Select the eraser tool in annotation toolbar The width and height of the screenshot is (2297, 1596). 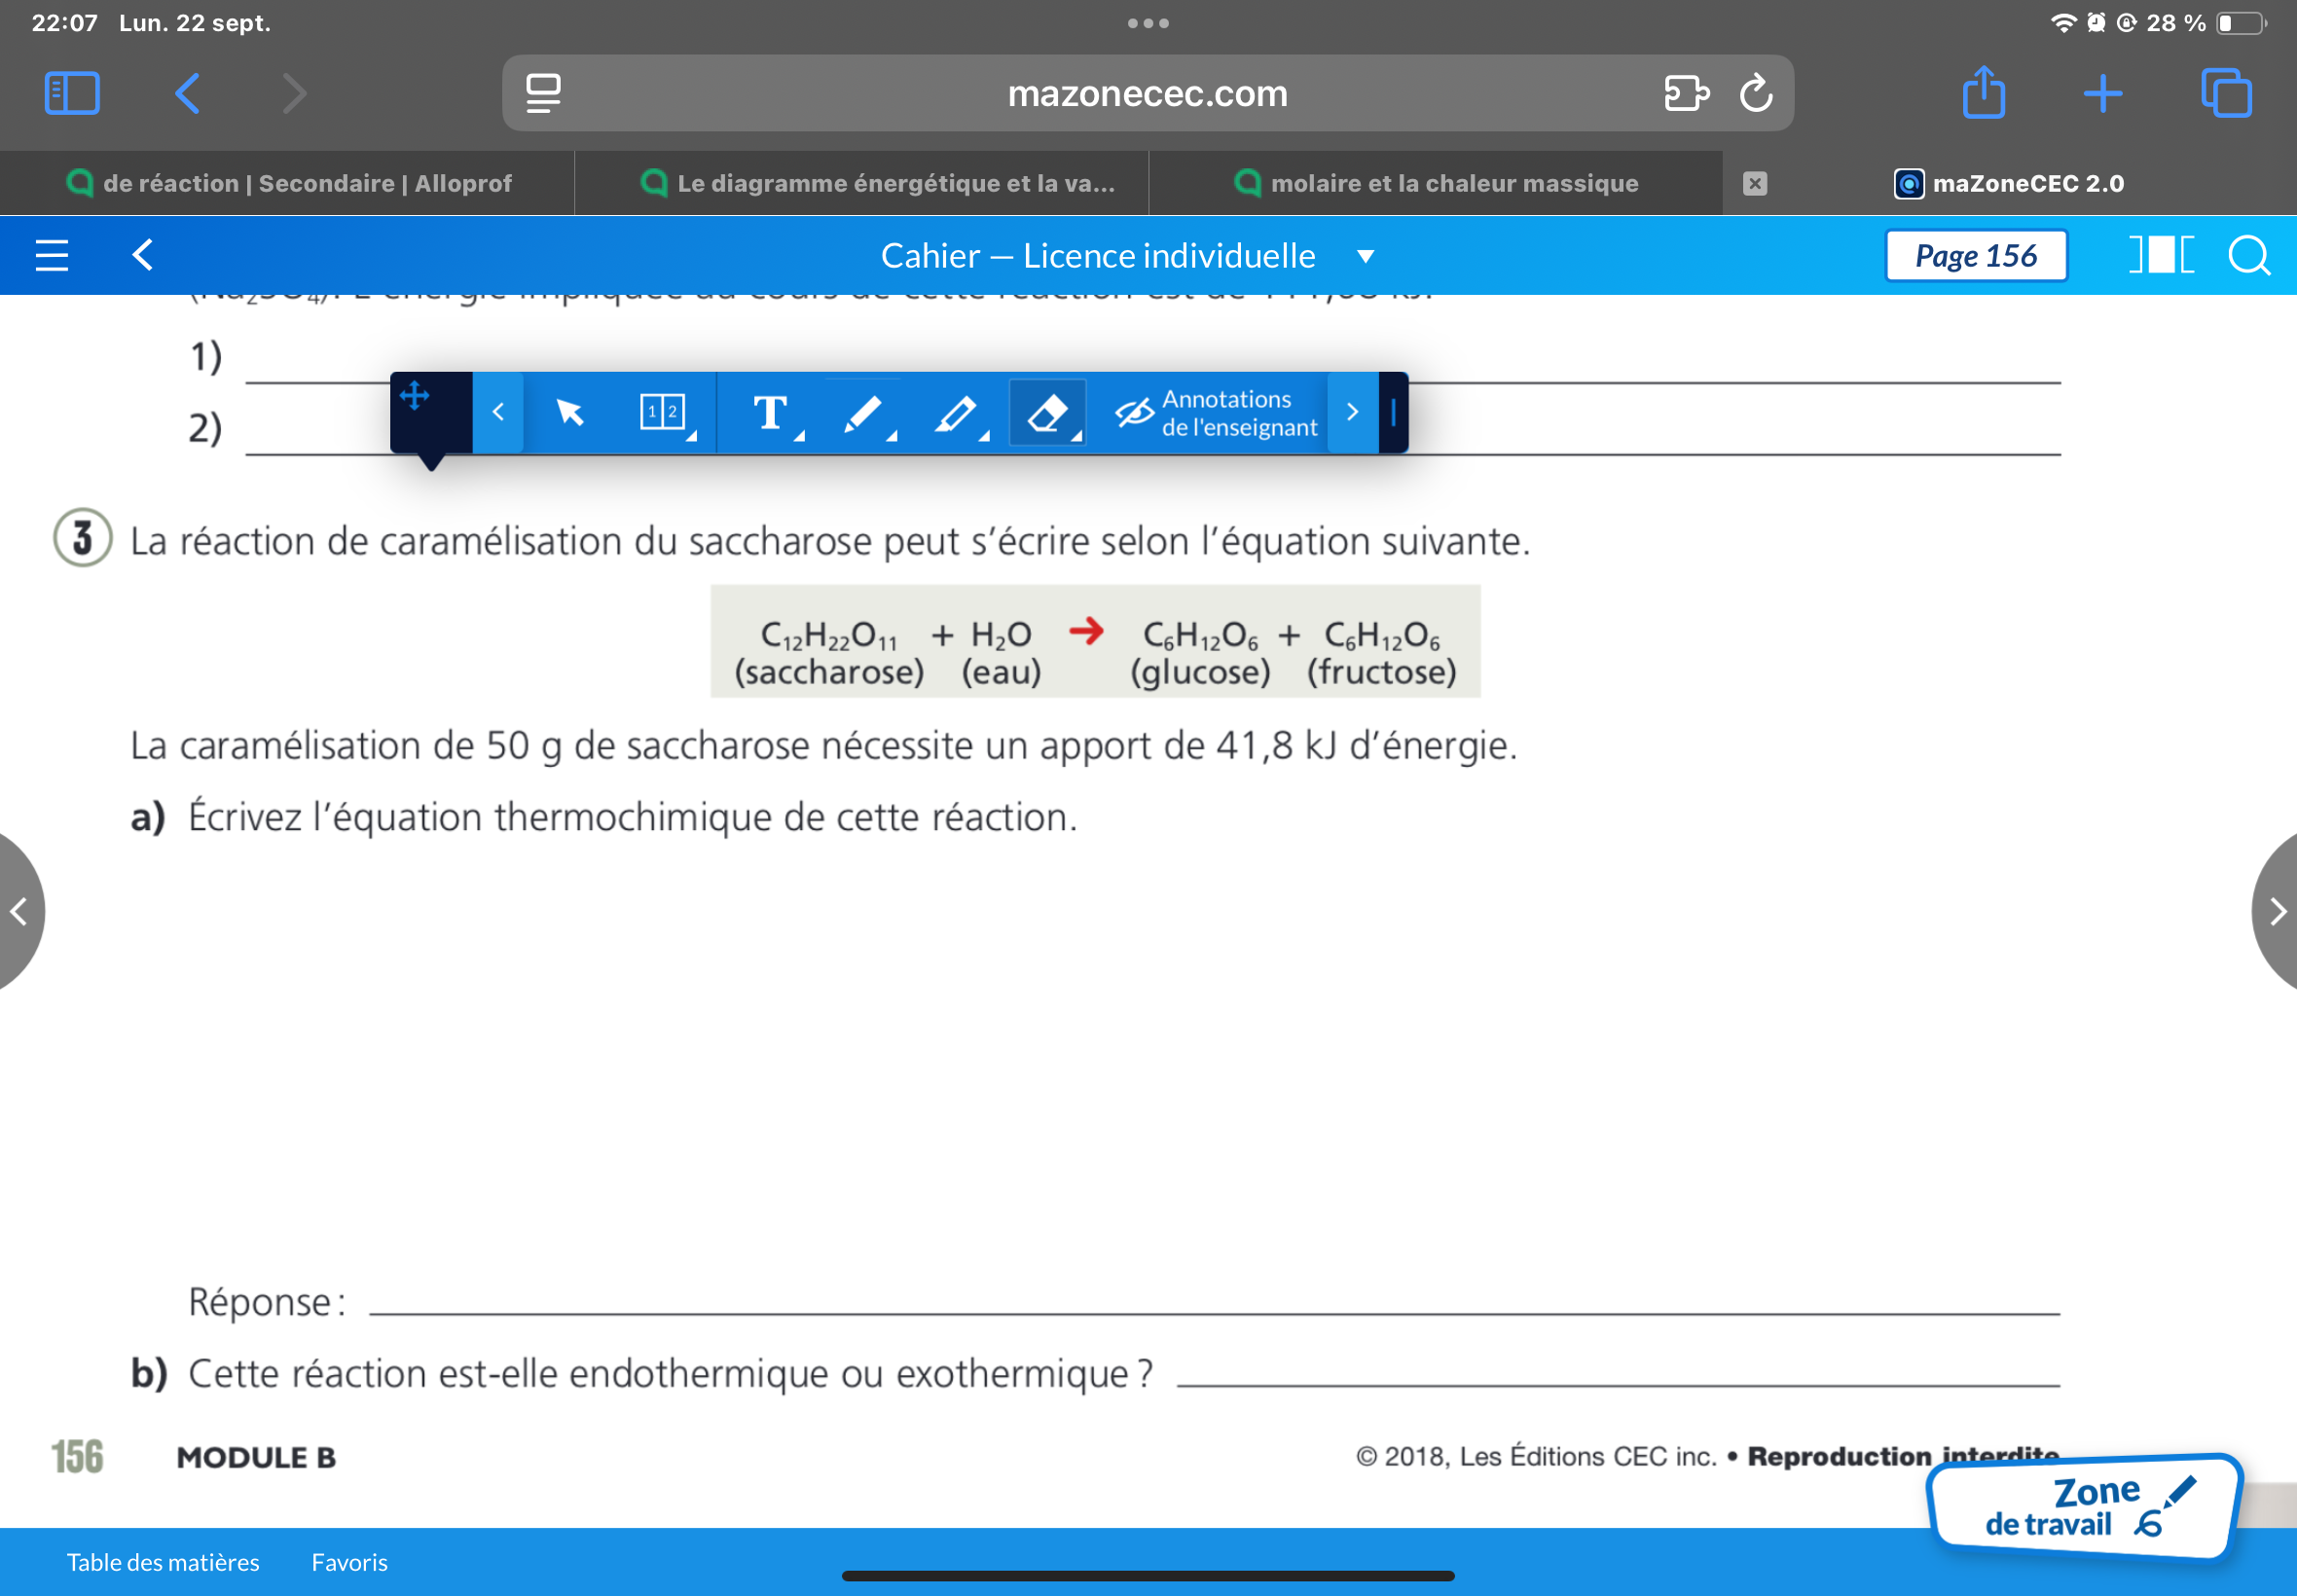click(1047, 413)
